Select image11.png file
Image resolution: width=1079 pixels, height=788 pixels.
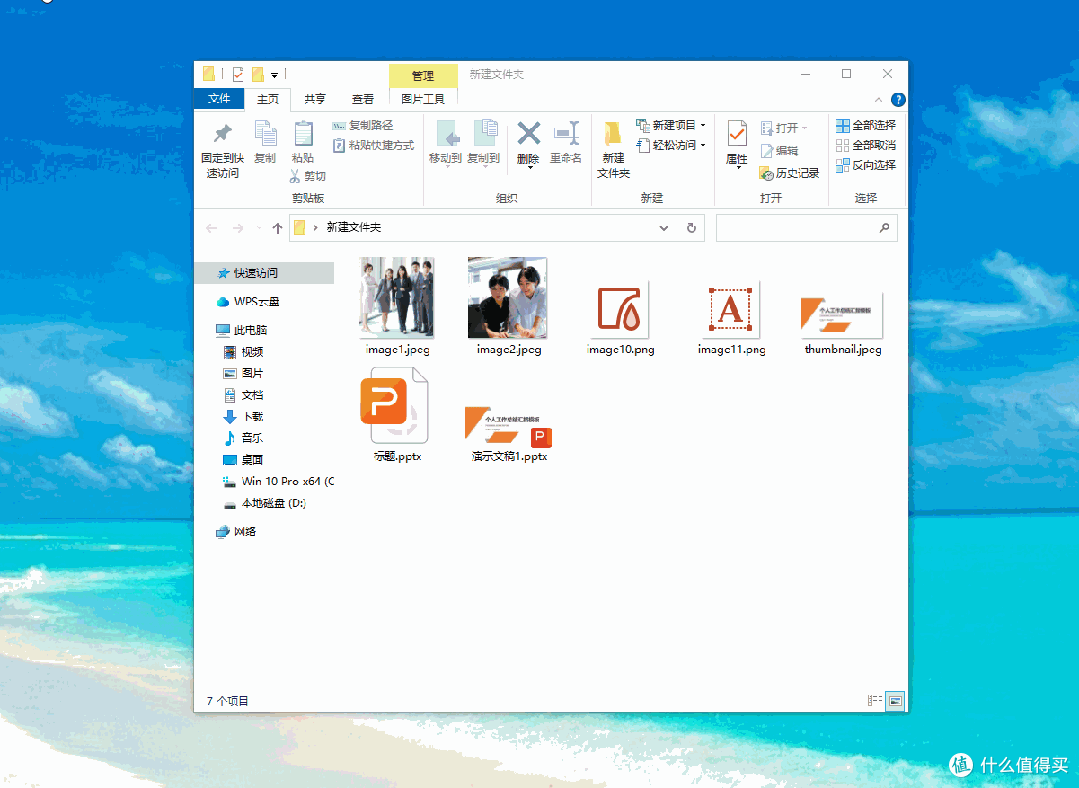pos(731,318)
